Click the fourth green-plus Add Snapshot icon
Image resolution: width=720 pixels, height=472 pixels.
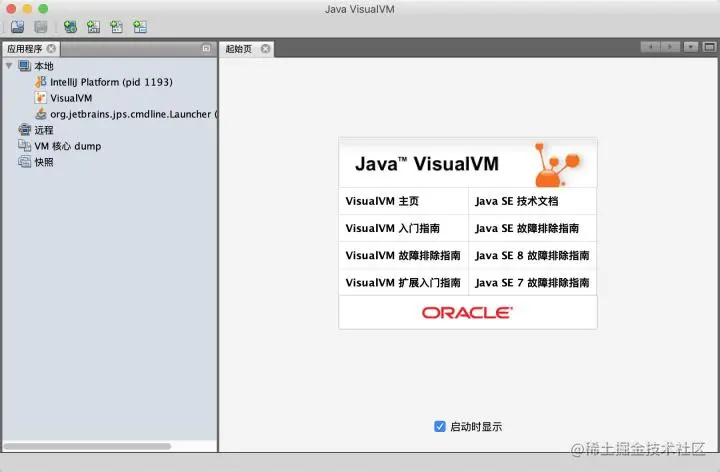pyautogui.click(x=140, y=27)
